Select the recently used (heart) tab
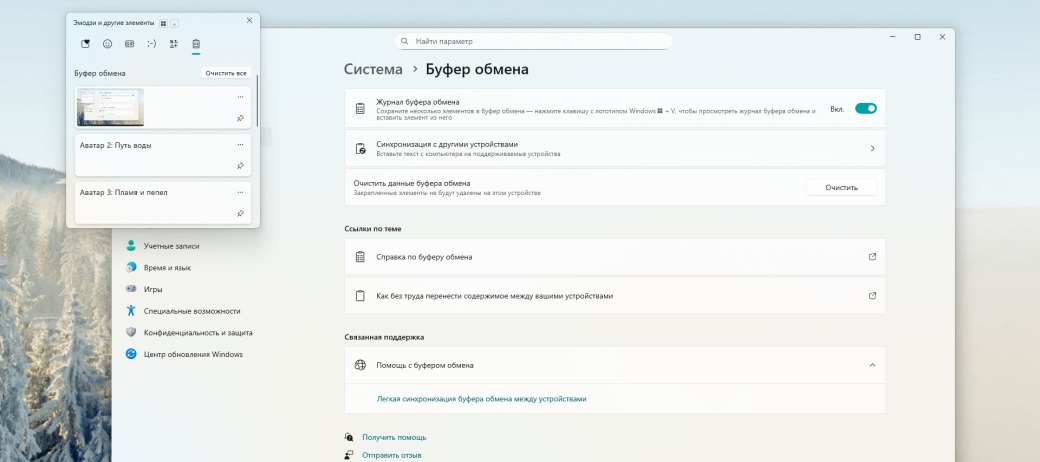The height and width of the screenshot is (462, 1040). tap(85, 44)
